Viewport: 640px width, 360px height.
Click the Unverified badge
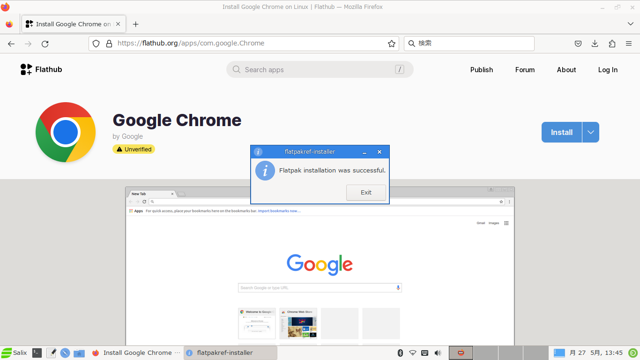(x=134, y=149)
